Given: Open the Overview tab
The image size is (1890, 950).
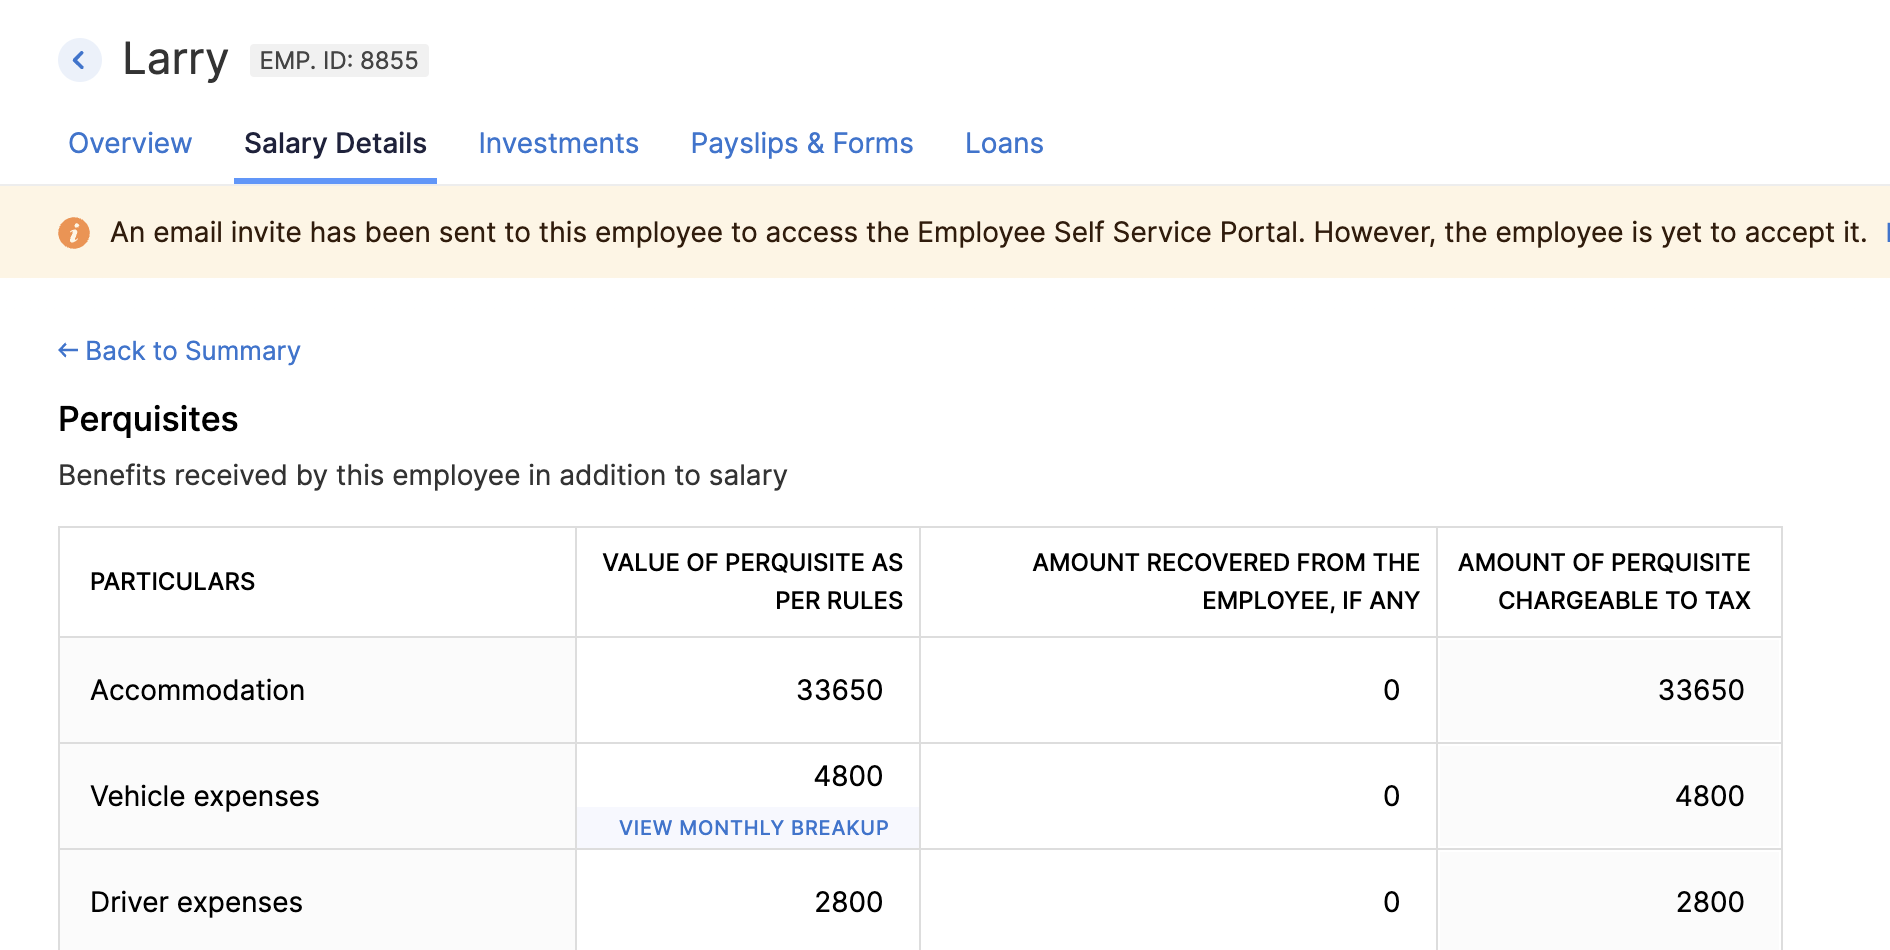Looking at the screenshot, I should coord(130,144).
